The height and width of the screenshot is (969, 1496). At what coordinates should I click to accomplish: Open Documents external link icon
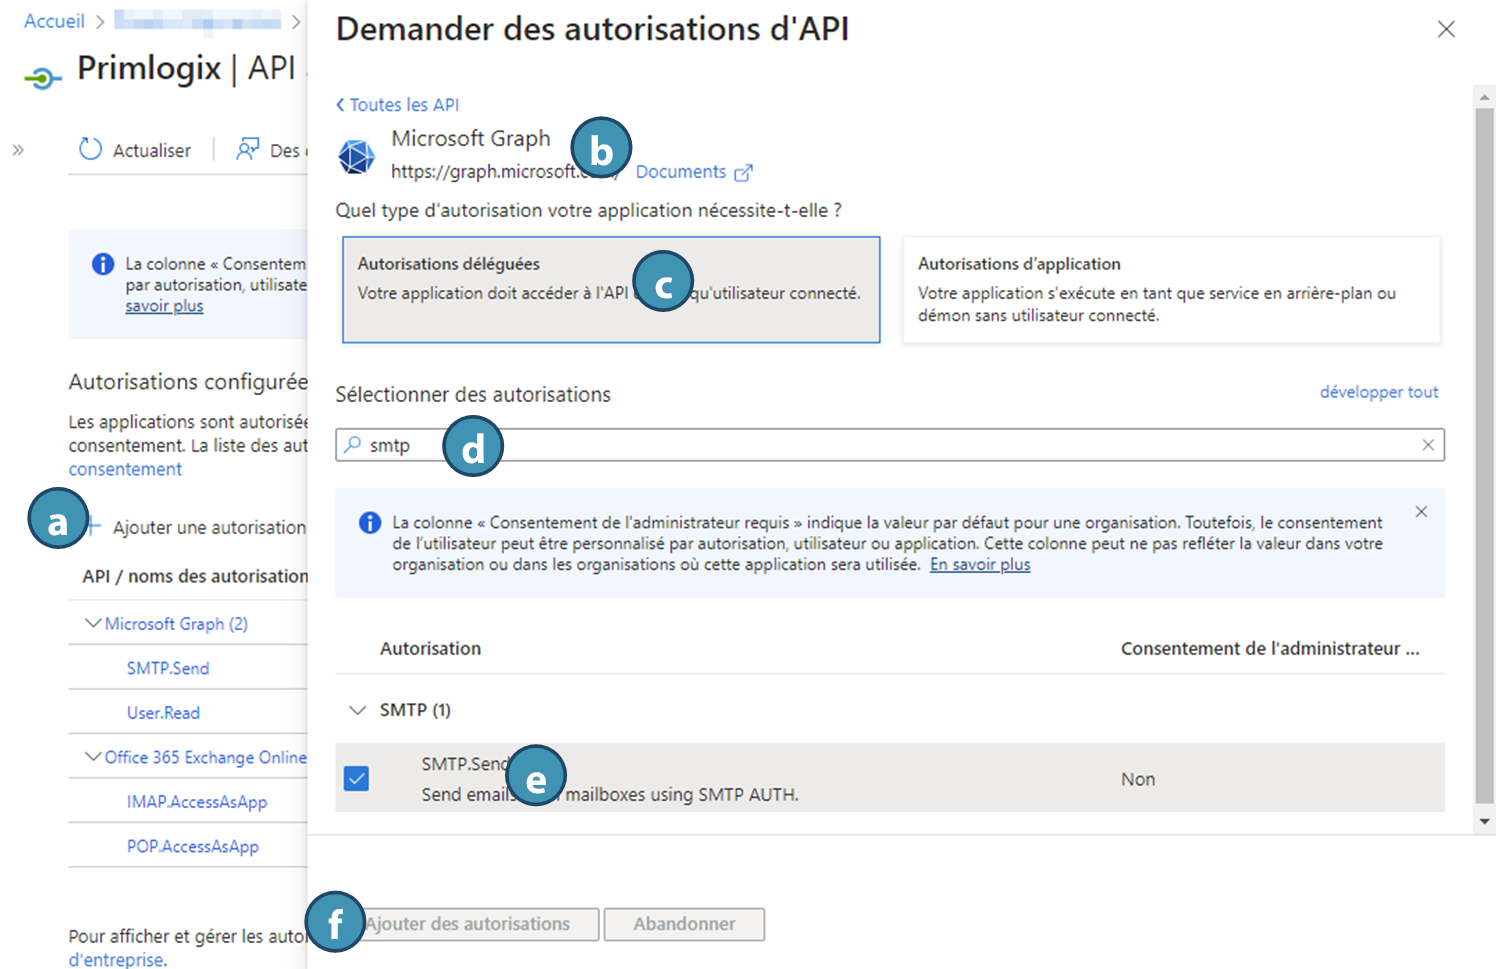tap(743, 173)
